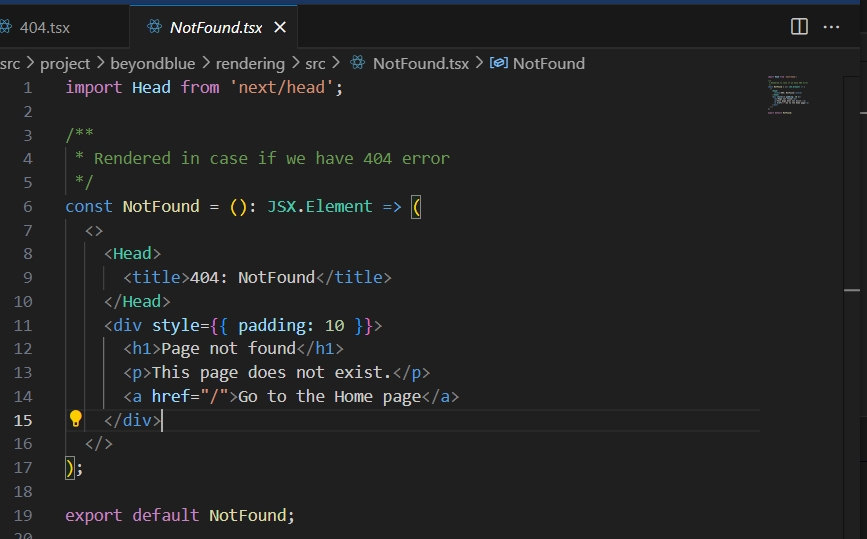Open the 'project' breadcrumb folder dropdown
Screen dimensions: 867x539
65,63
